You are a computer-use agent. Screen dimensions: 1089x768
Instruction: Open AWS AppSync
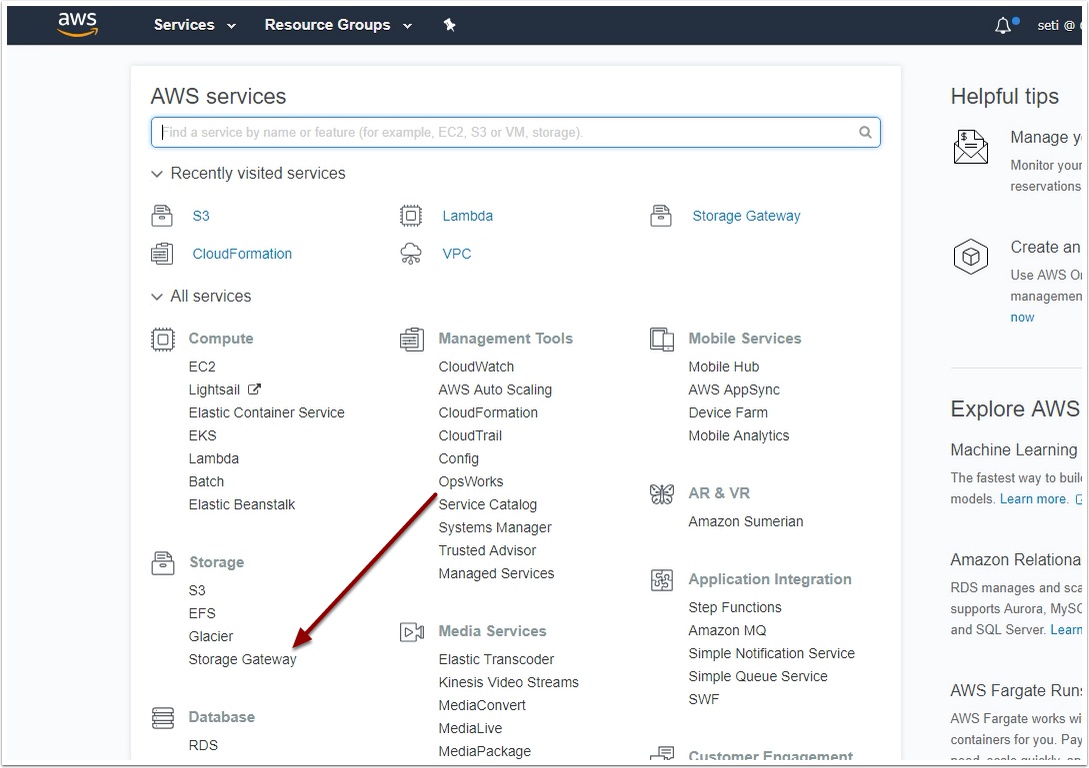pyautogui.click(x=734, y=390)
